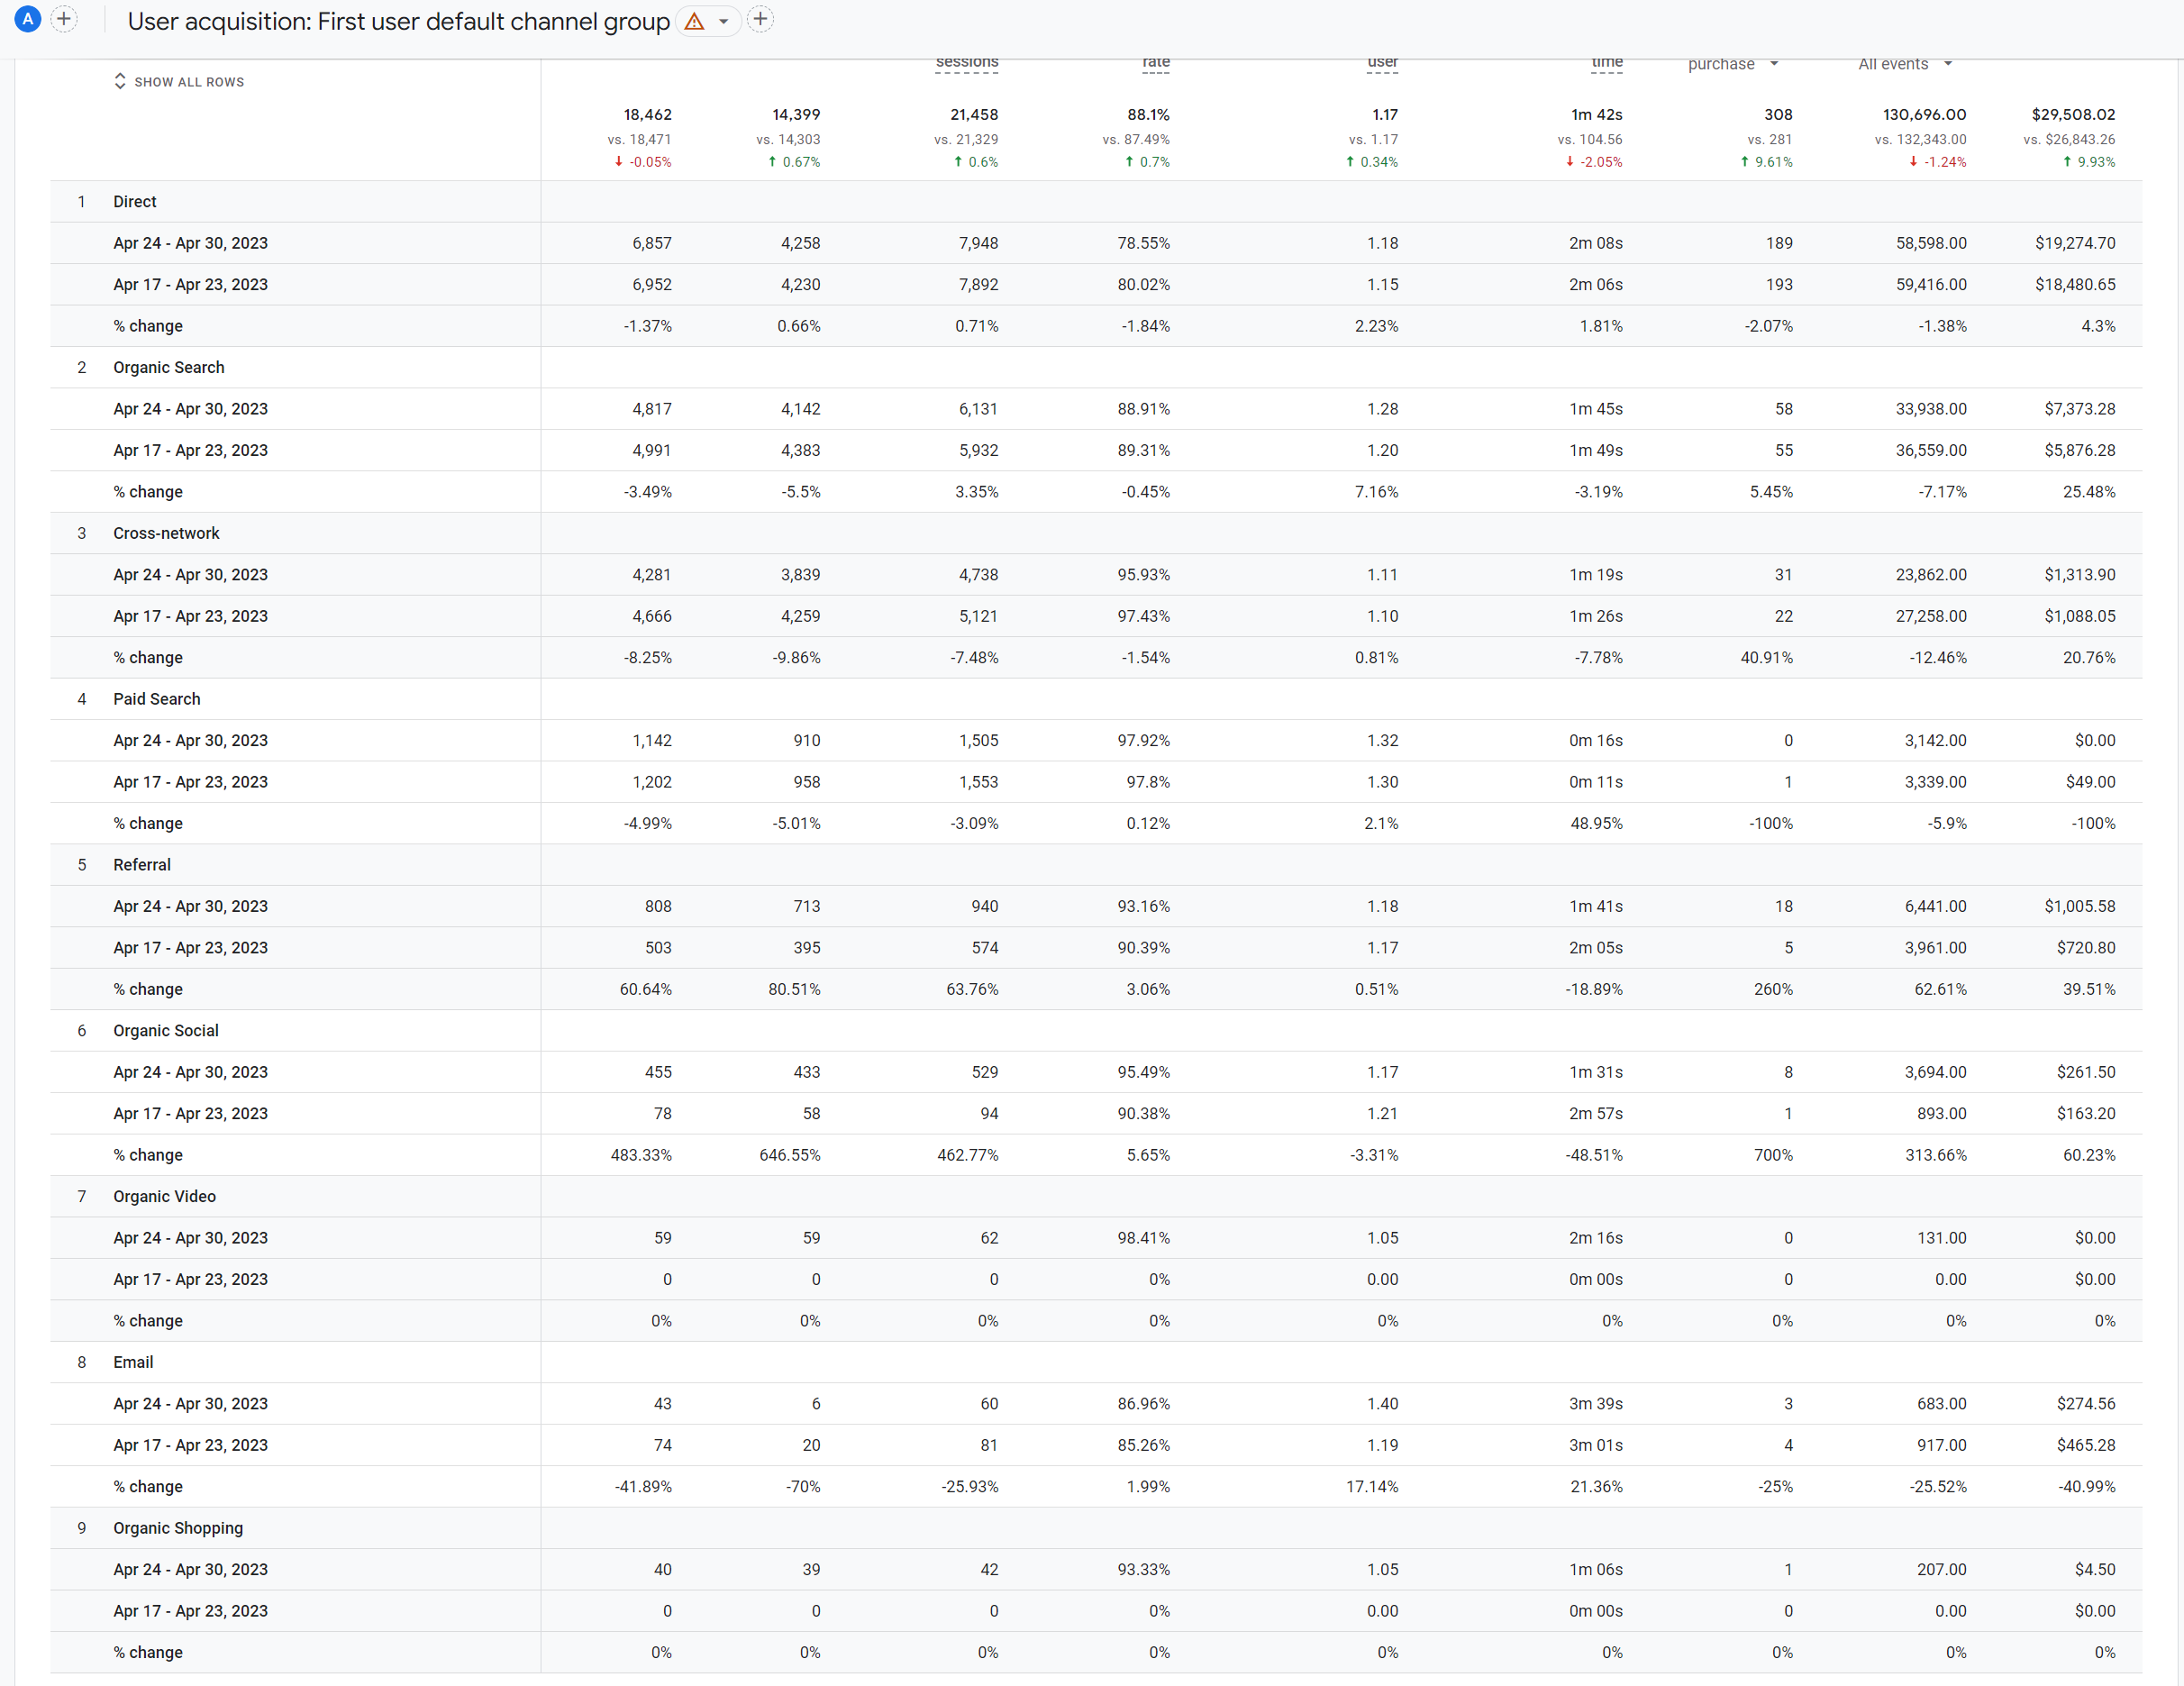
Task: Click the rate column header
Action: click(x=1155, y=63)
